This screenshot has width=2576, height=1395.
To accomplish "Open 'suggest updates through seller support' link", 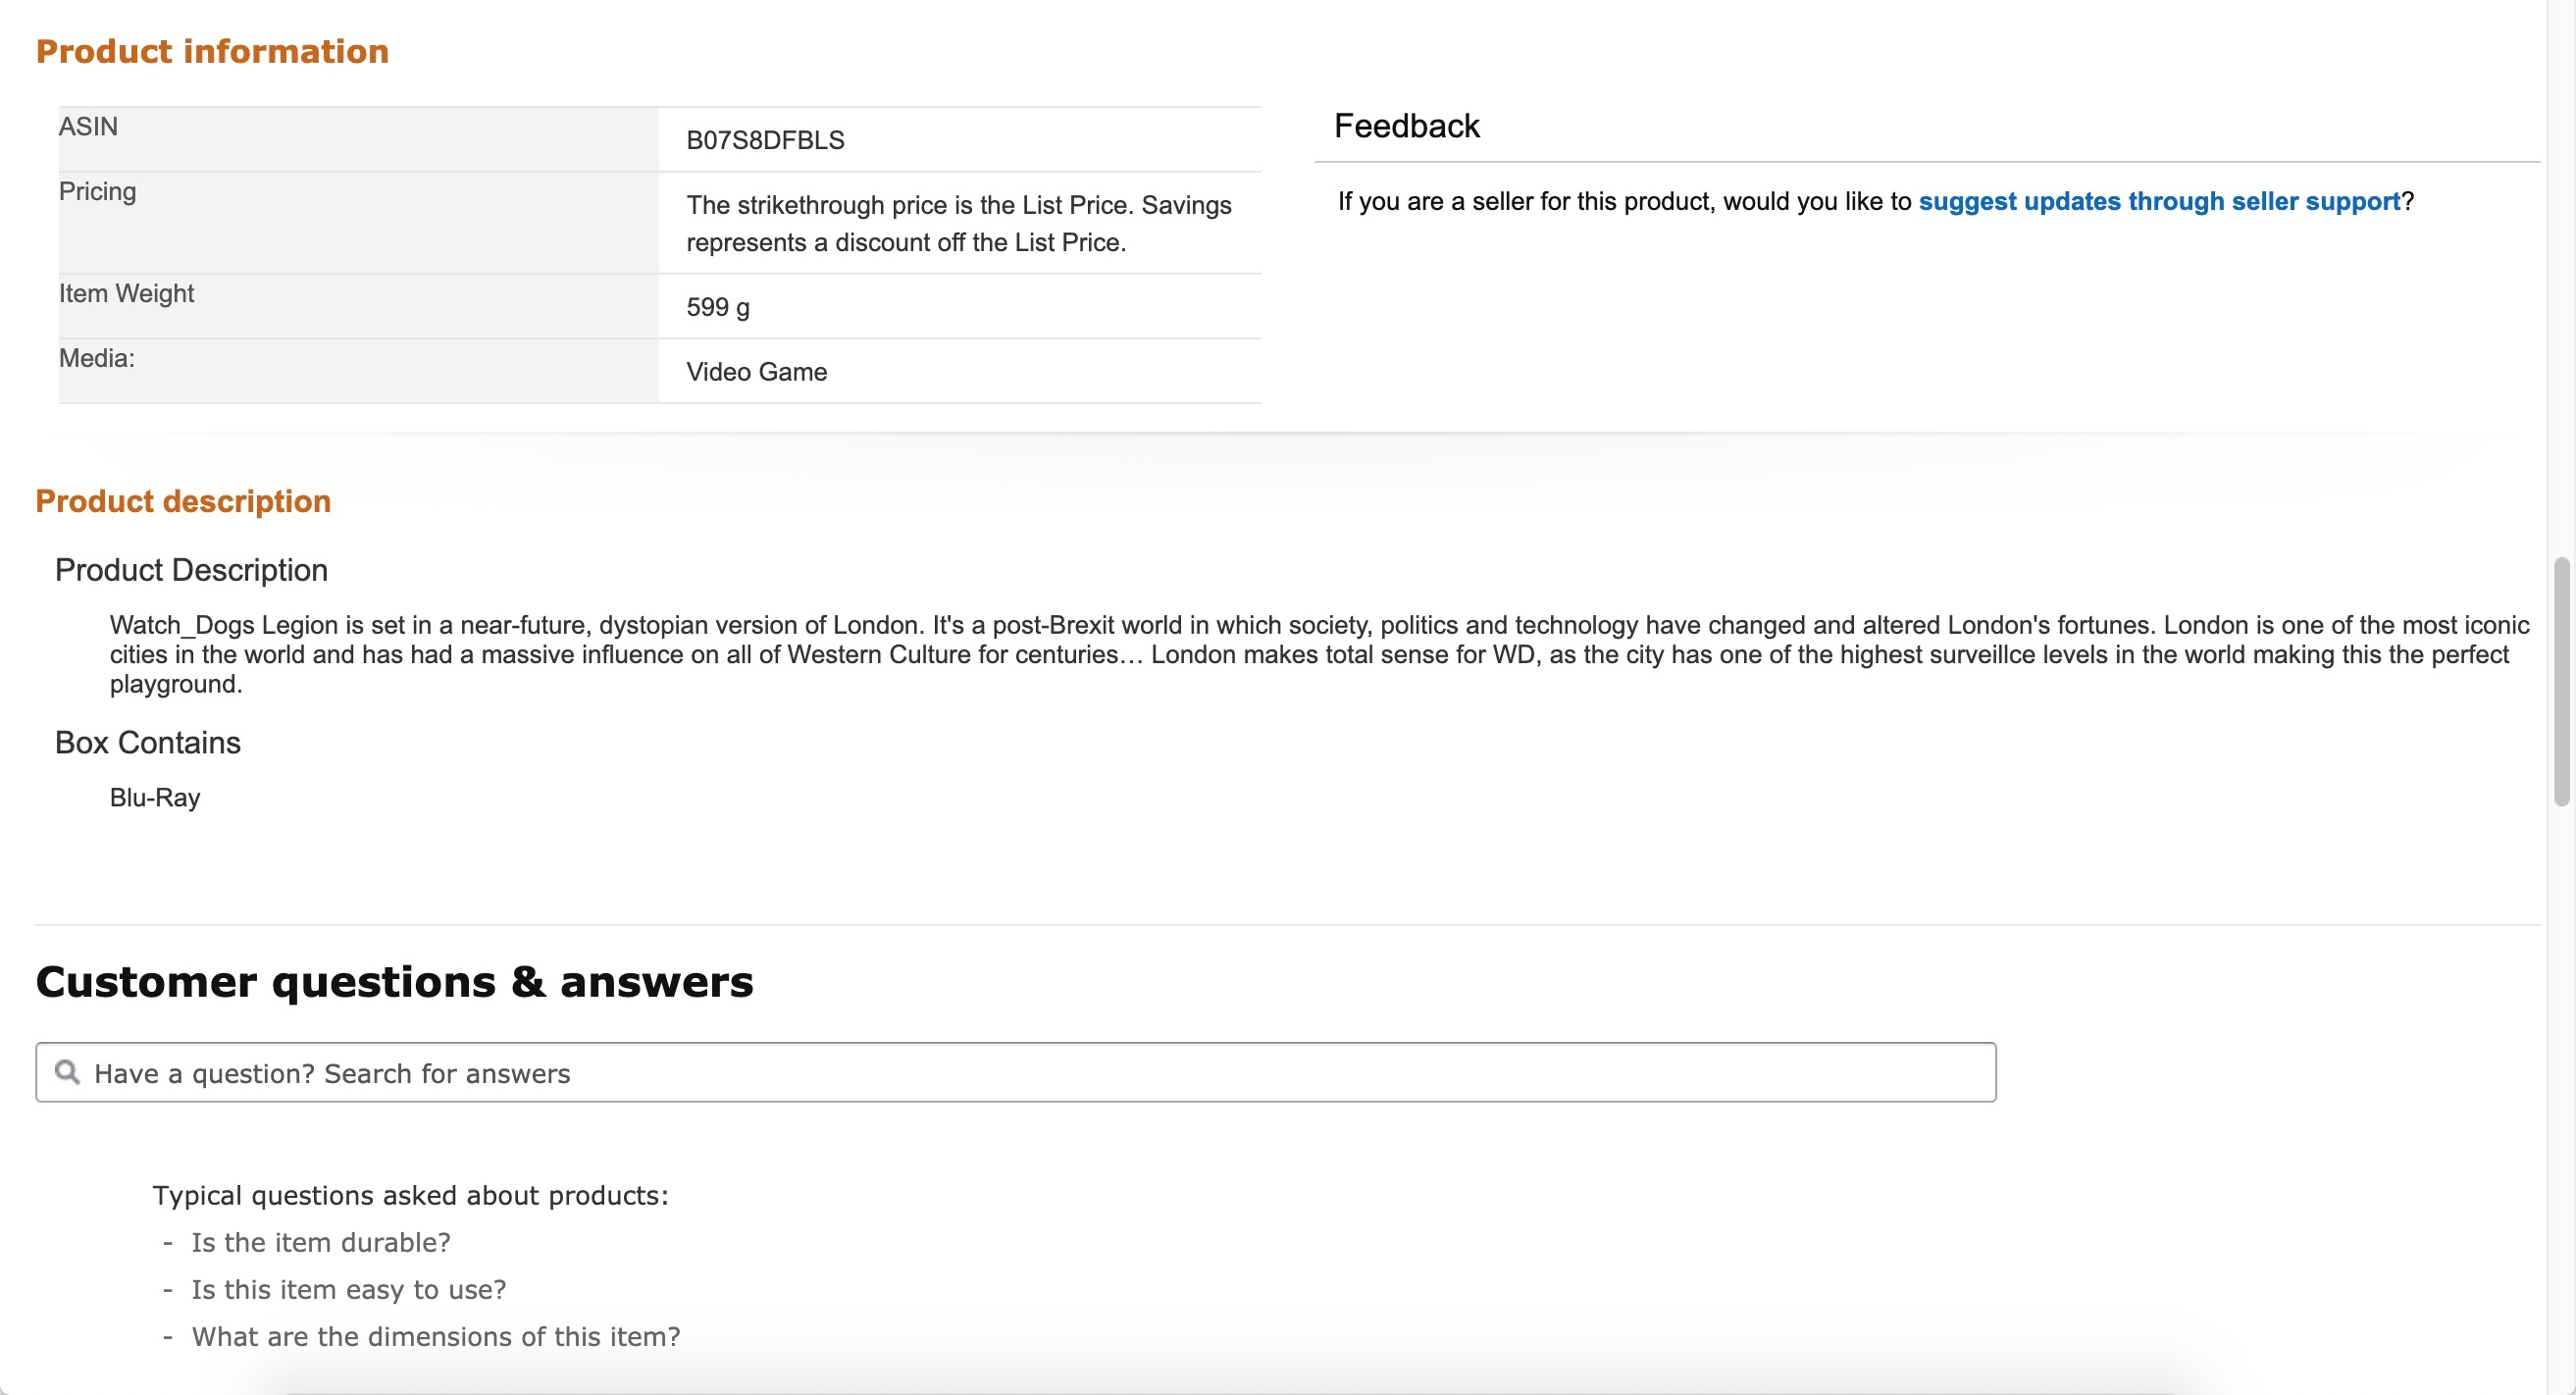I will pyautogui.click(x=2158, y=201).
